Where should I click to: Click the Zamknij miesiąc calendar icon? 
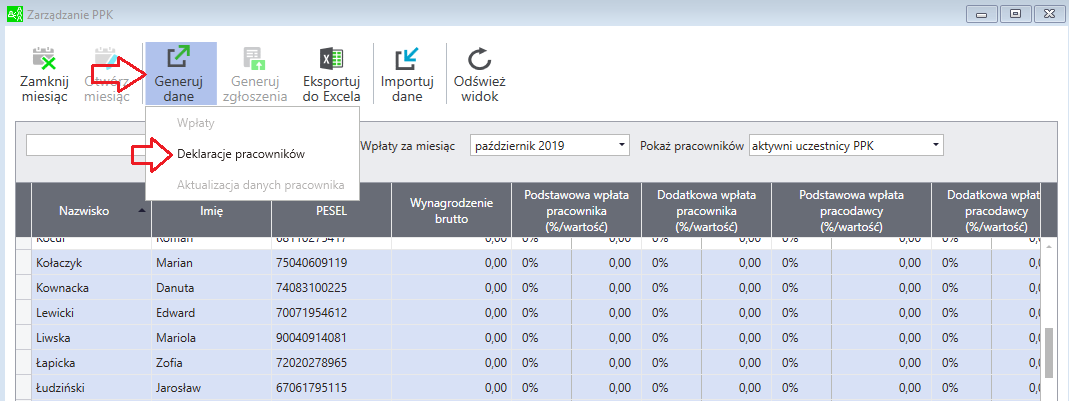pyautogui.click(x=44, y=58)
